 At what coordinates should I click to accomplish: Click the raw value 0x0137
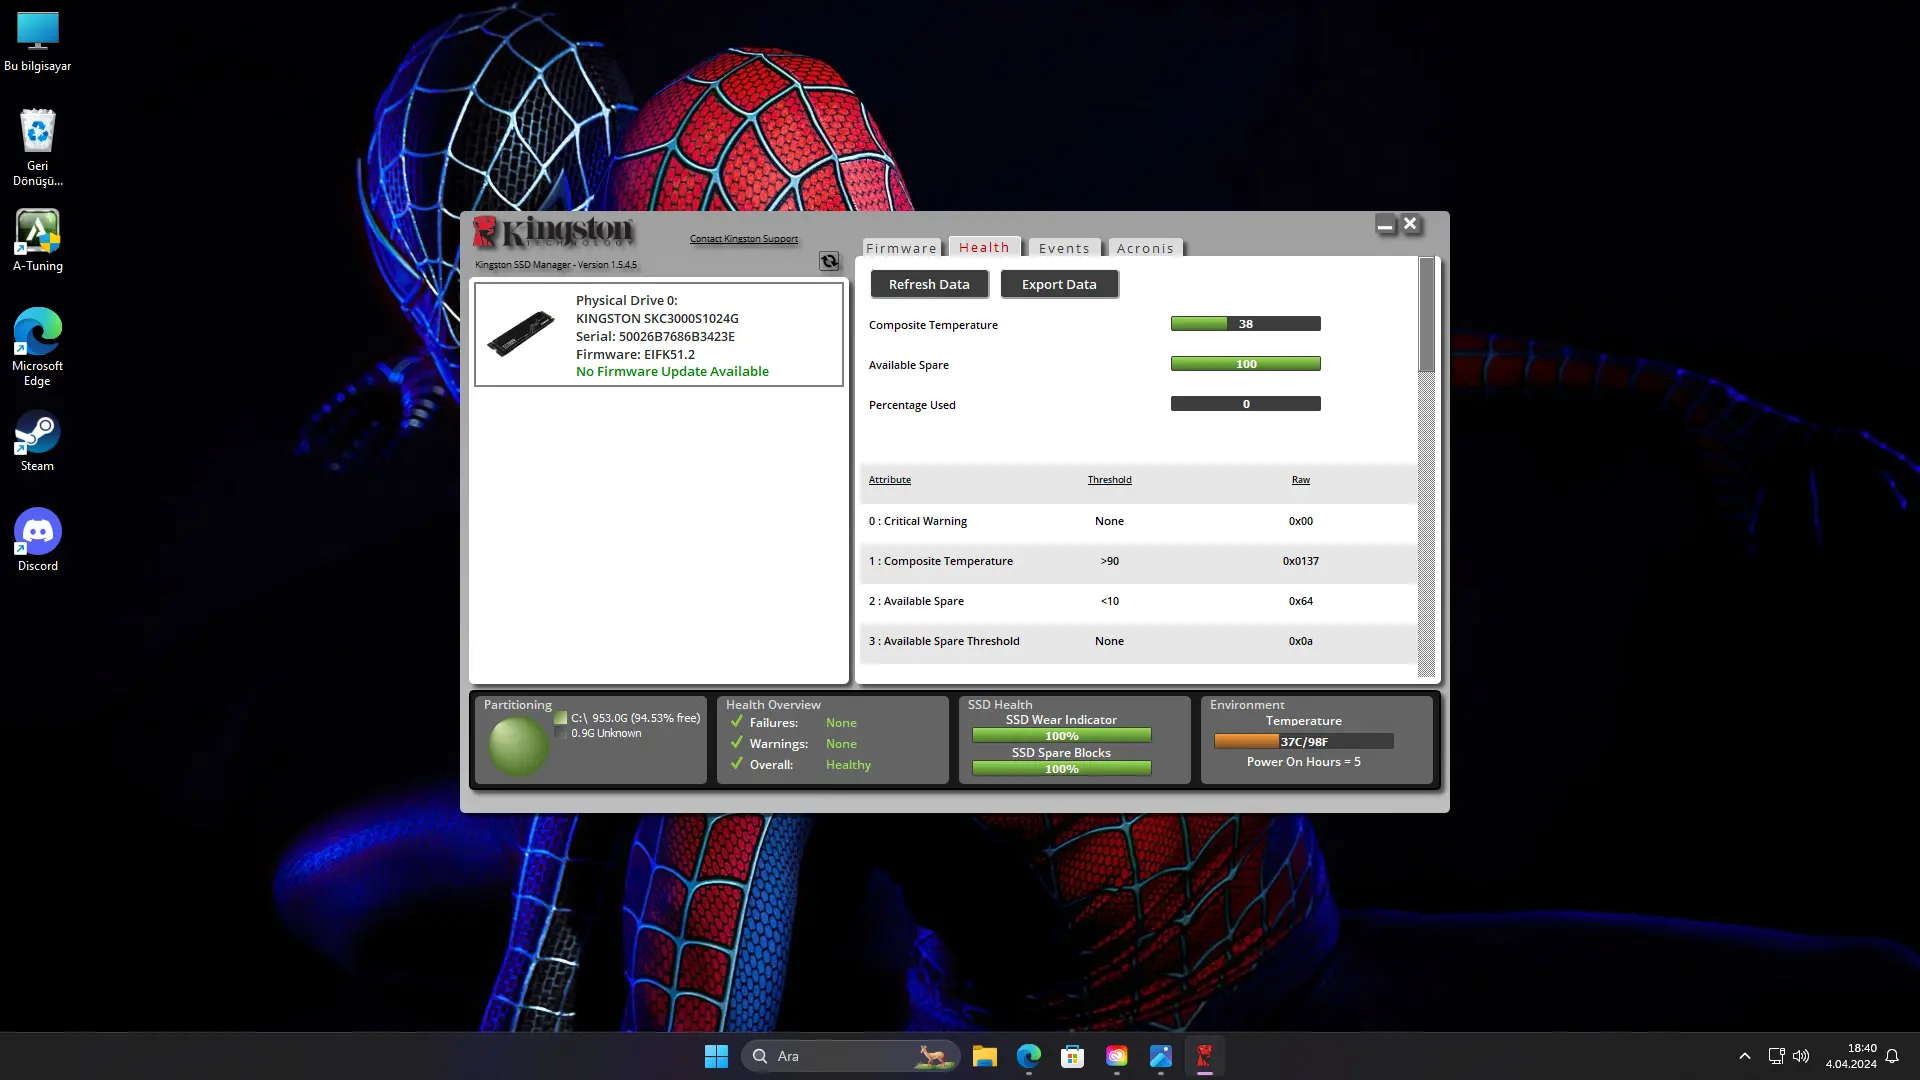(x=1301, y=561)
